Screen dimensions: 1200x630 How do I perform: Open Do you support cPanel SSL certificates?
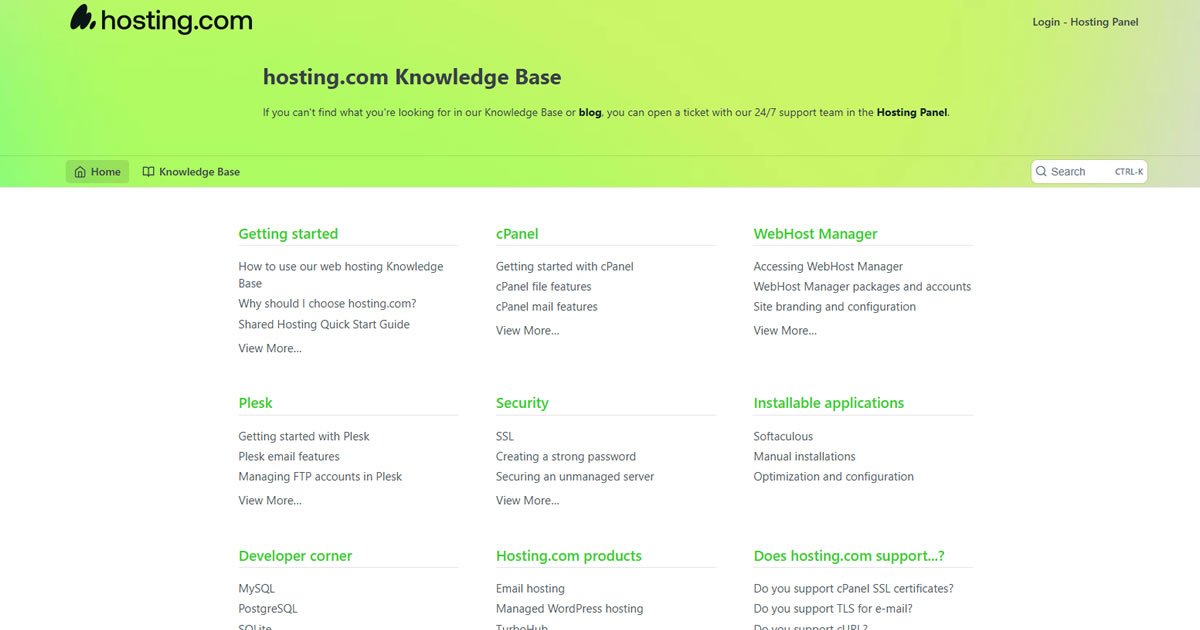[x=853, y=589]
